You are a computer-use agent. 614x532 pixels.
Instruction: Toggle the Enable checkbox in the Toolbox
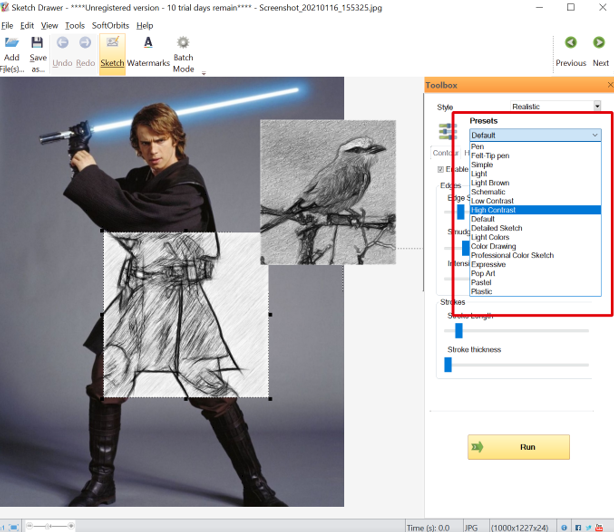[441, 169]
